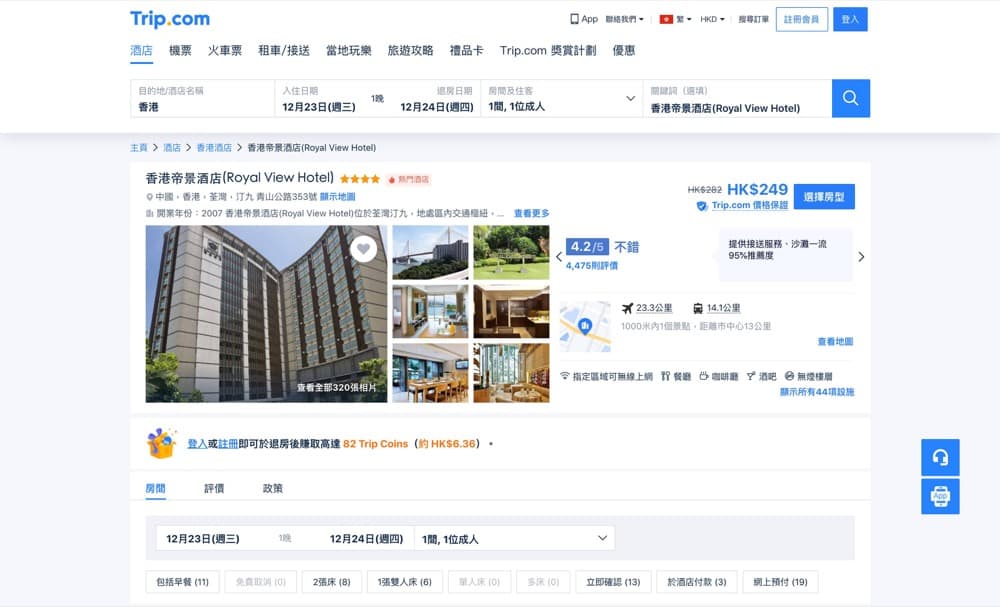Click the Hong Kong flag icon
Viewport: 1000px width, 607px height.
pos(666,19)
